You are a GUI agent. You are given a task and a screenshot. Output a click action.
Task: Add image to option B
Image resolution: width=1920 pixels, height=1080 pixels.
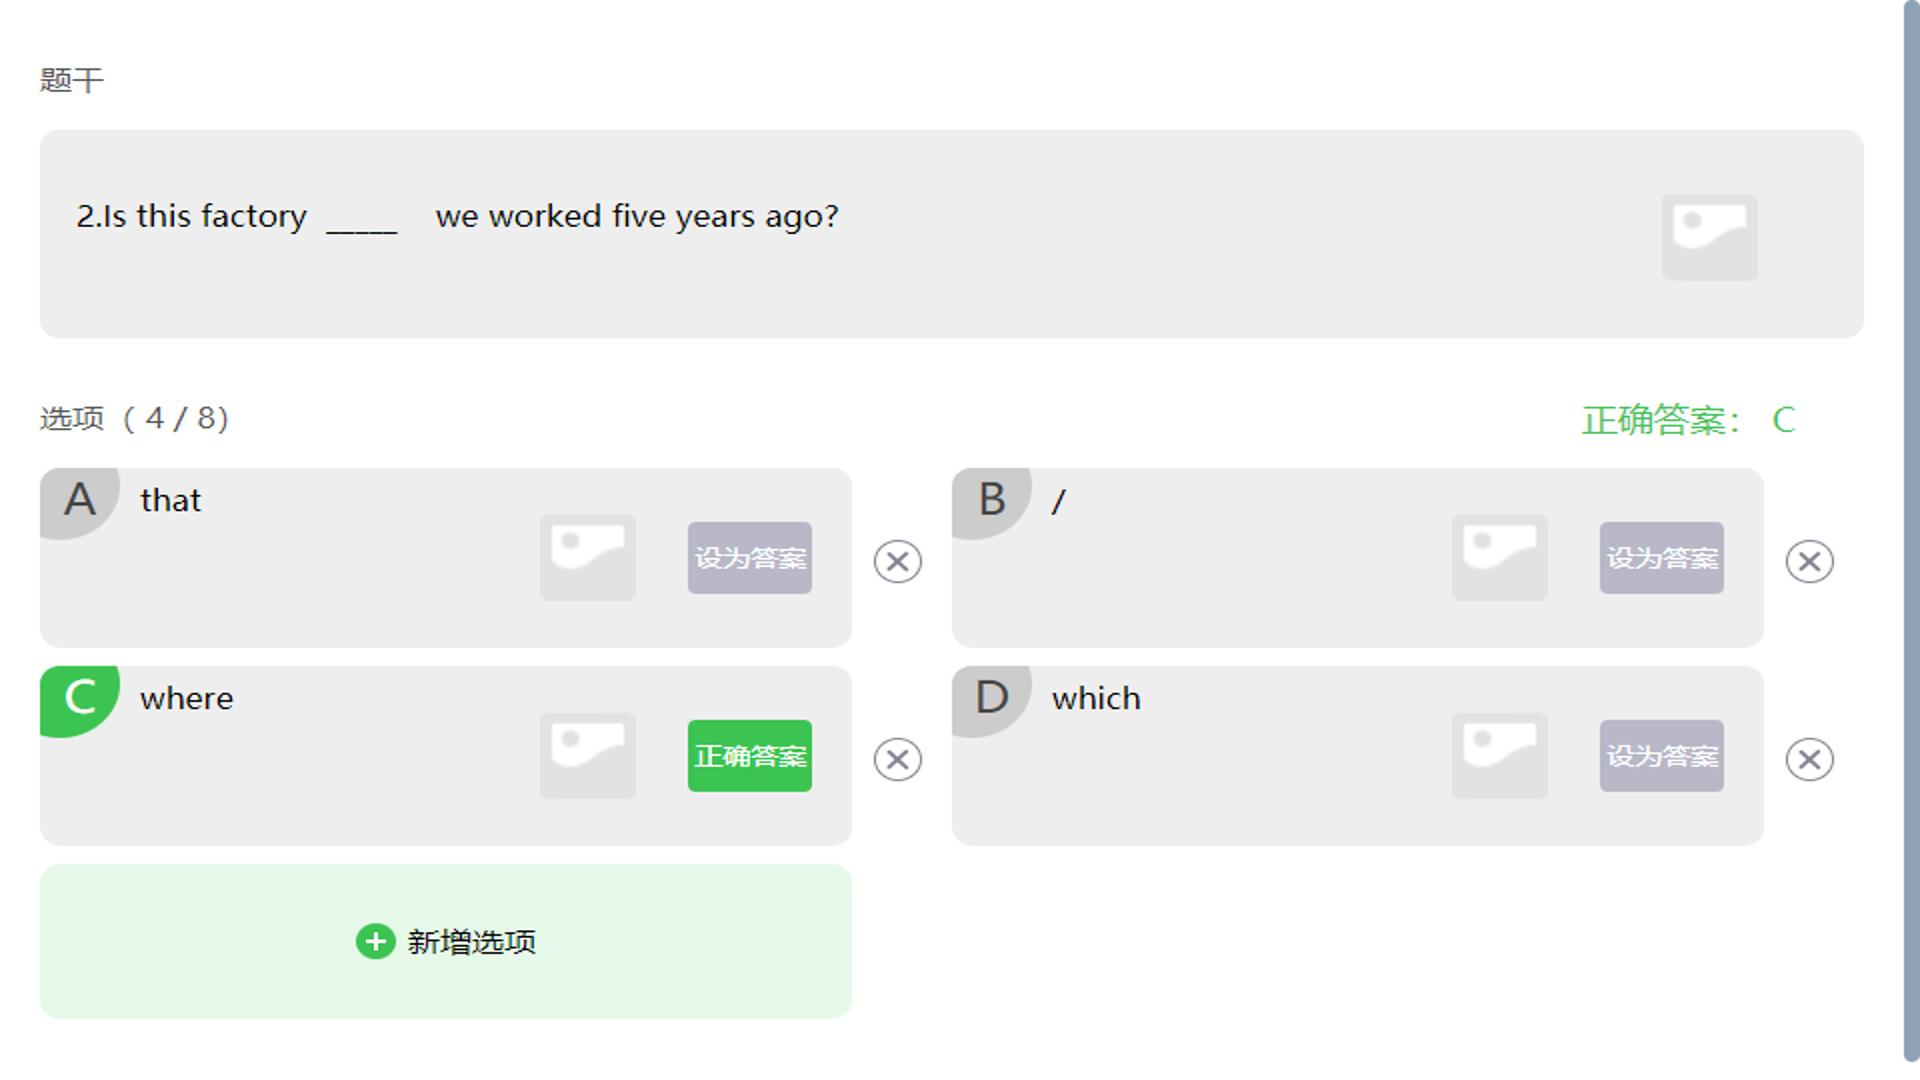click(1500, 558)
